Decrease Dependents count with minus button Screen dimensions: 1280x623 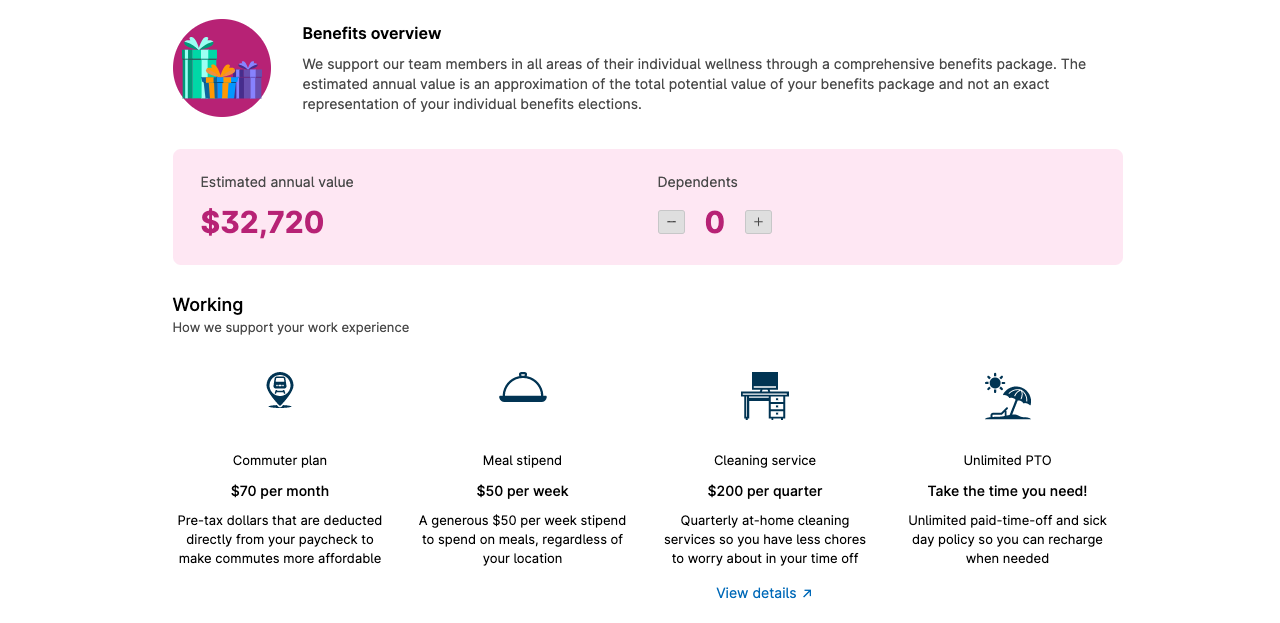pyautogui.click(x=671, y=221)
